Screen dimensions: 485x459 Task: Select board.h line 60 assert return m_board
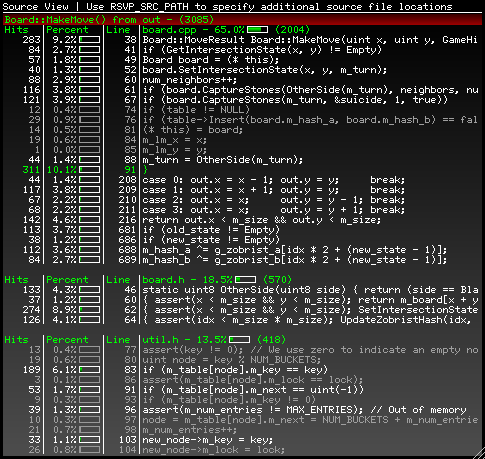coord(310,300)
